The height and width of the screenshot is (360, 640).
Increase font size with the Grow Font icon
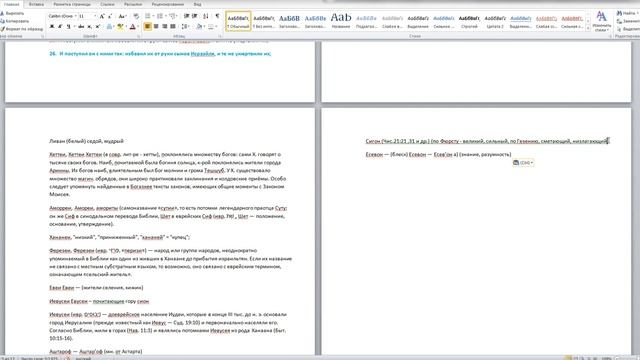(102, 16)
